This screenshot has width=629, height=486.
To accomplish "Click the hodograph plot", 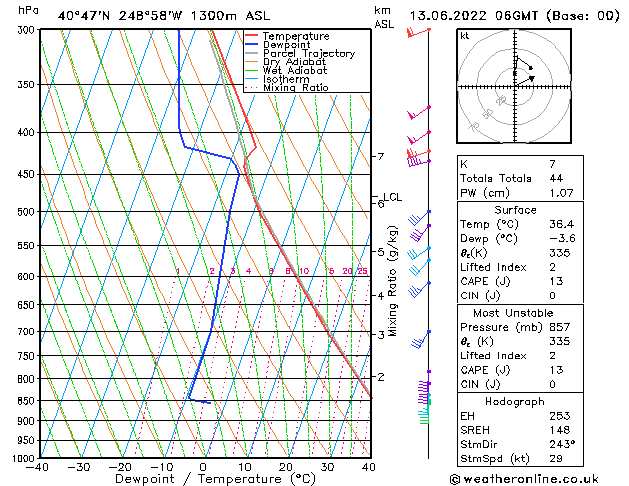I will [514, 86].
